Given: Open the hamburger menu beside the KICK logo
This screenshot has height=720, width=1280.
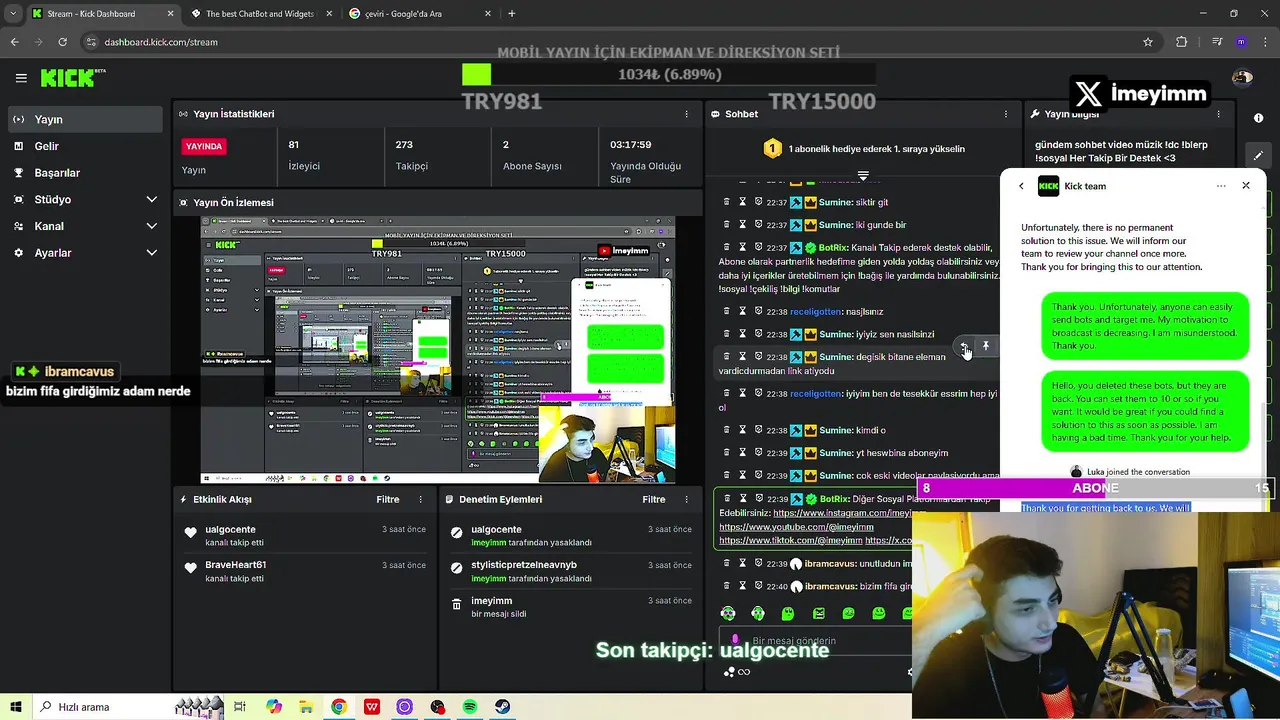Looking at the screenshot, I should 21,78.
